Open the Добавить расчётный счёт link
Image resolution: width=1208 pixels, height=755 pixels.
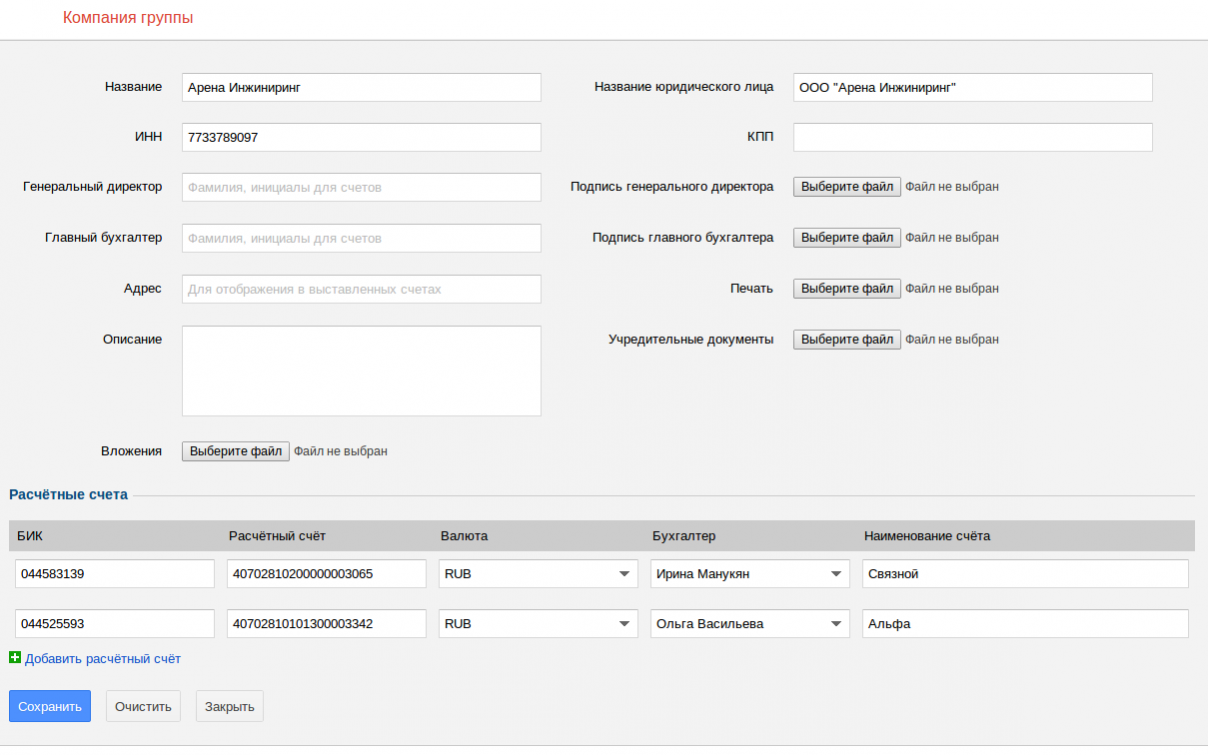click(x=103, y=659)
